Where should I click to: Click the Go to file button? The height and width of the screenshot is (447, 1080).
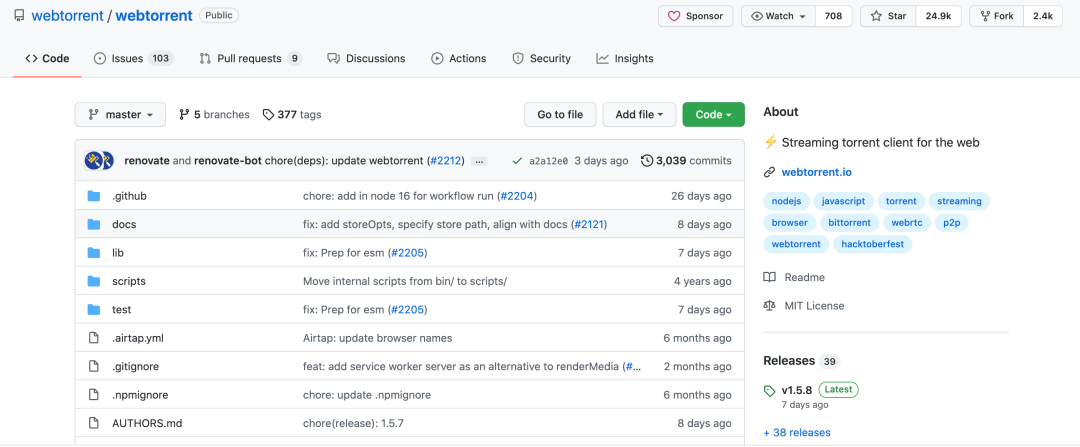560,114
